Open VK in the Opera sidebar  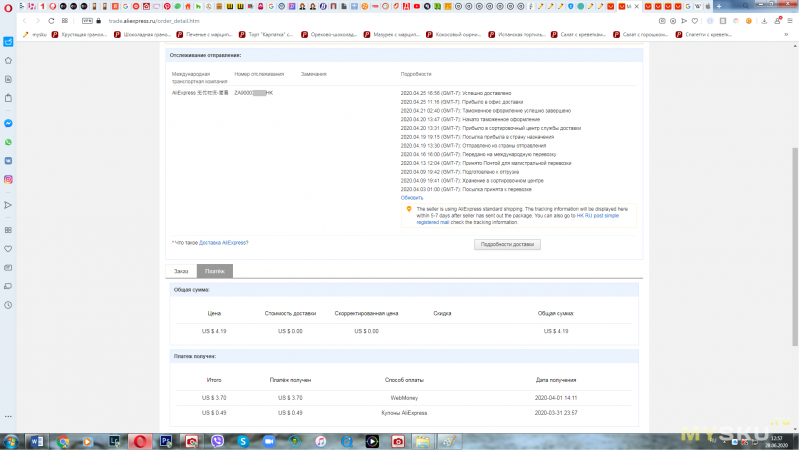pyautogui.click(x=8, y=160)
